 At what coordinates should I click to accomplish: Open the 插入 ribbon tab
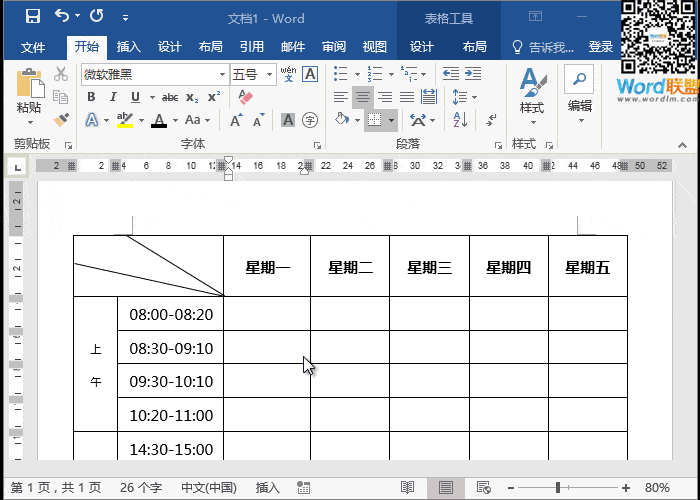coord(129,47)
